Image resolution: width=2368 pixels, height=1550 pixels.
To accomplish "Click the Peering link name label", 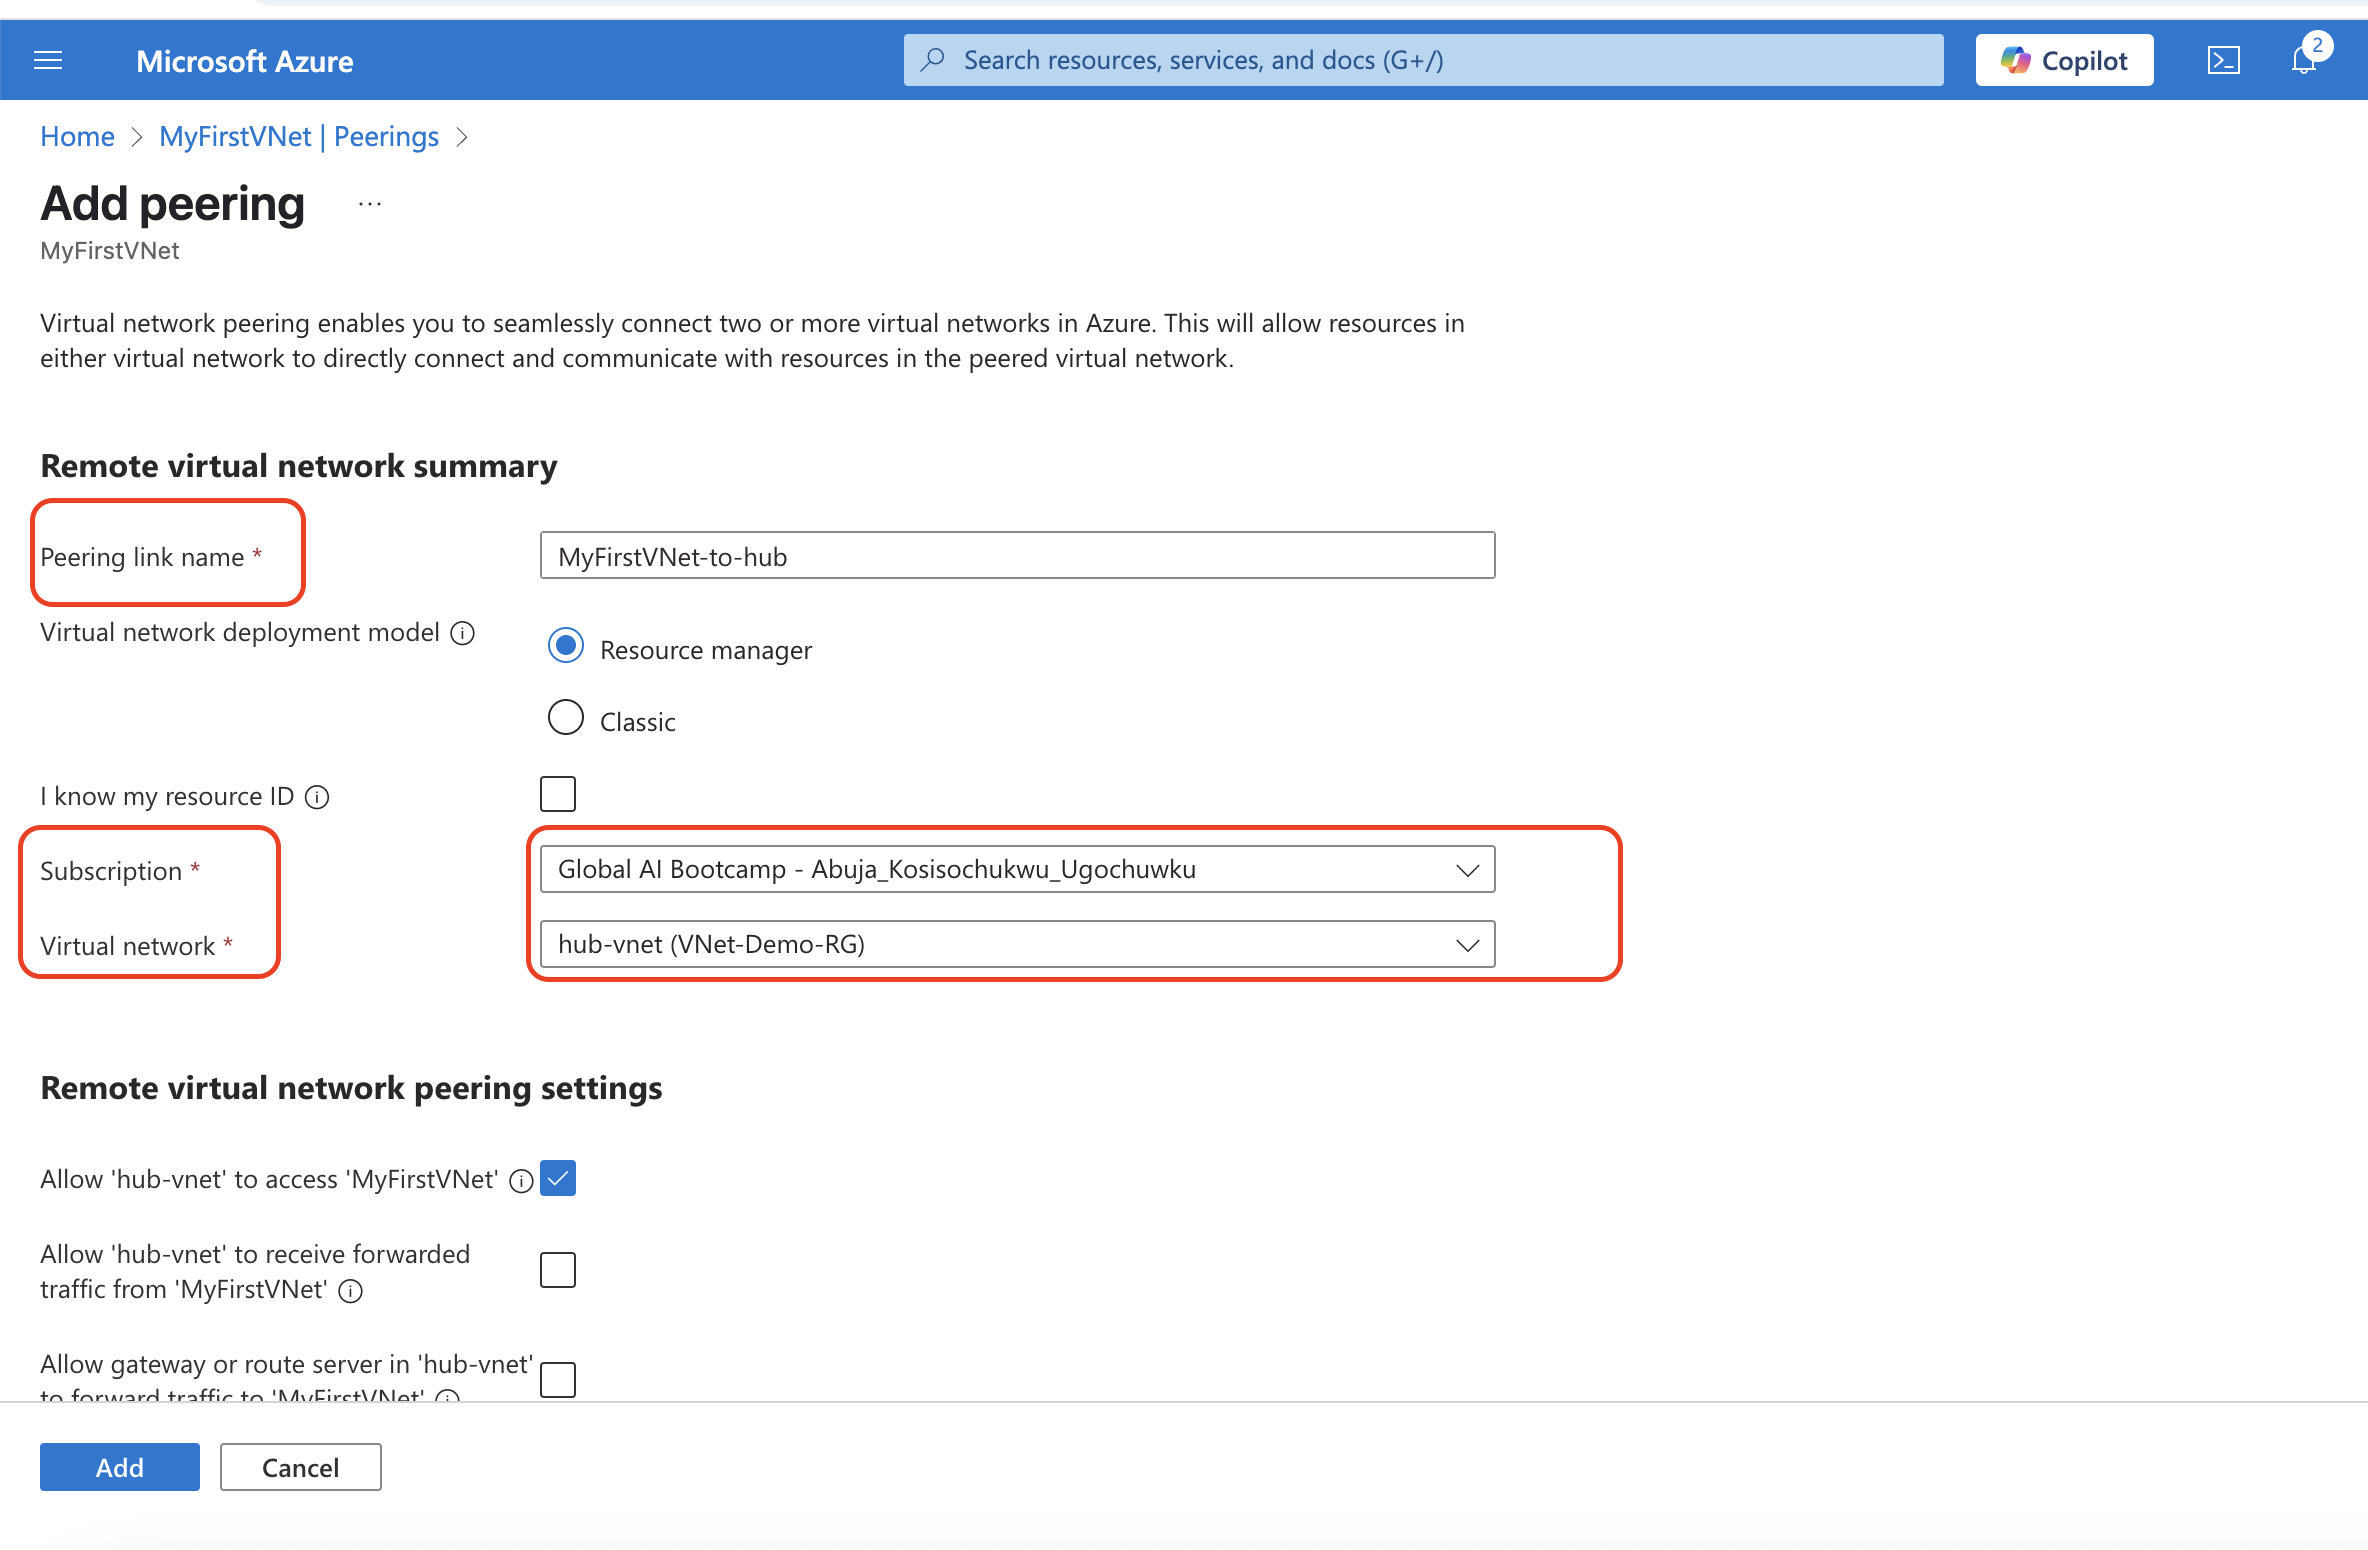I will tap(142, 557).
